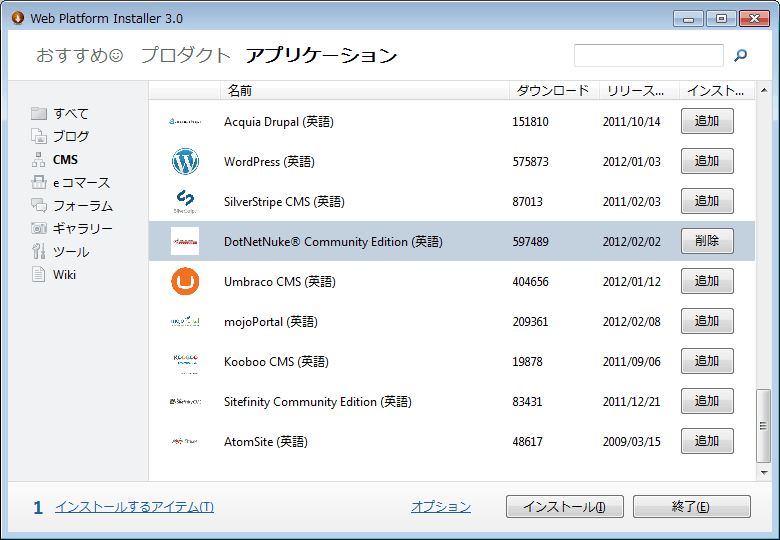The image size is (780, 540).
Task: Select ギャラリー category
Action: tap(83, 228)
